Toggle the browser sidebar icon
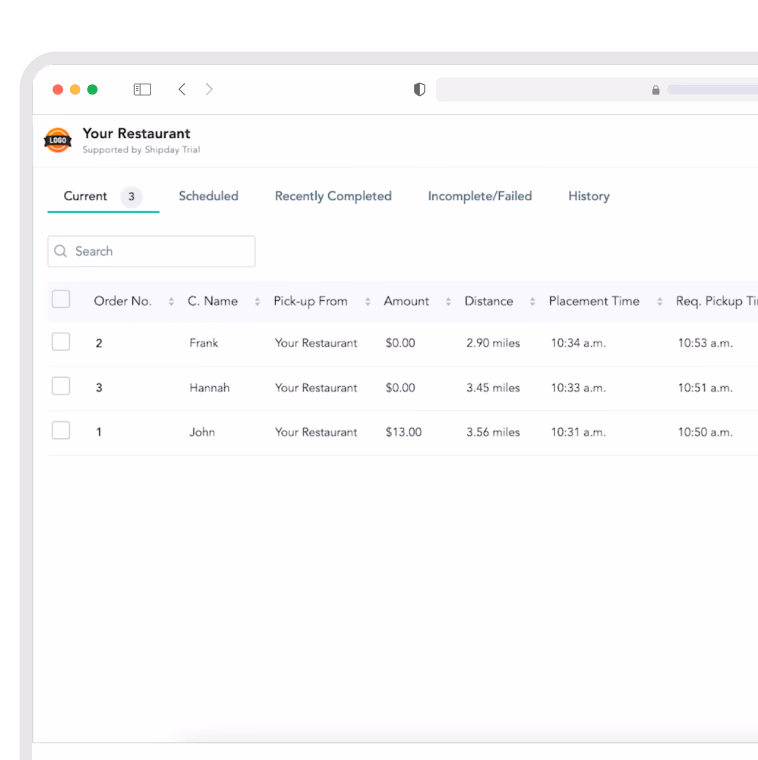Viewport: 758px width, 760px height. 142,90
